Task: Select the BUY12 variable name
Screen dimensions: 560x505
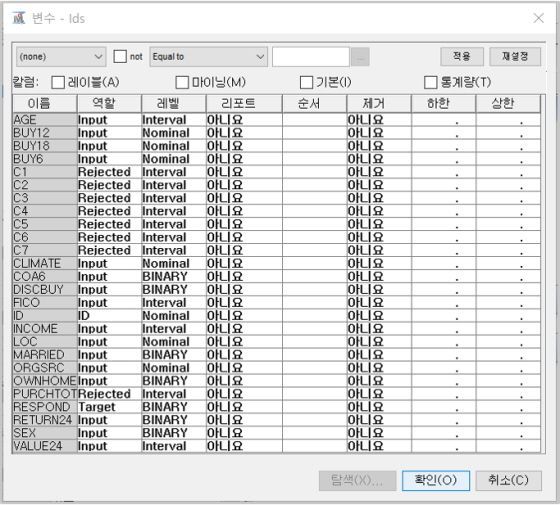Action: coord(45,133)
